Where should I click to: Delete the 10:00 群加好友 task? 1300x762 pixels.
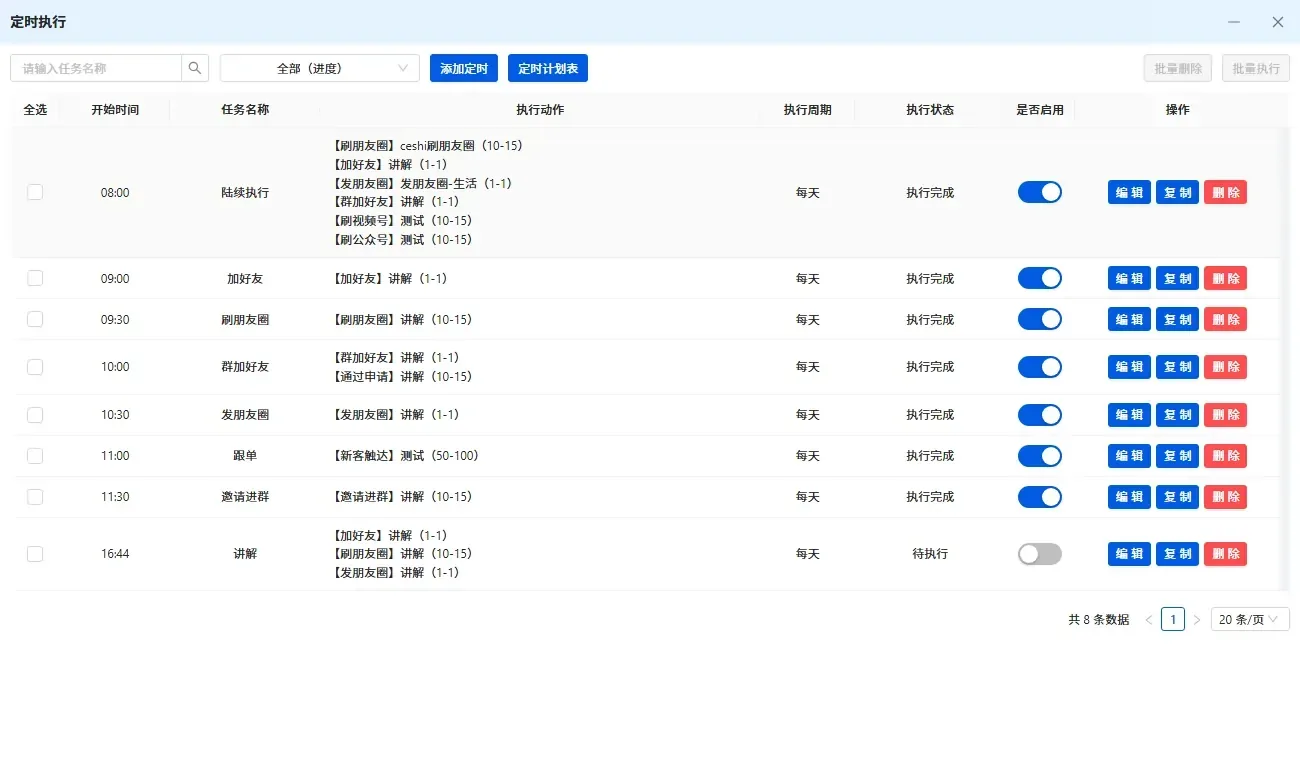[1225, 367]
